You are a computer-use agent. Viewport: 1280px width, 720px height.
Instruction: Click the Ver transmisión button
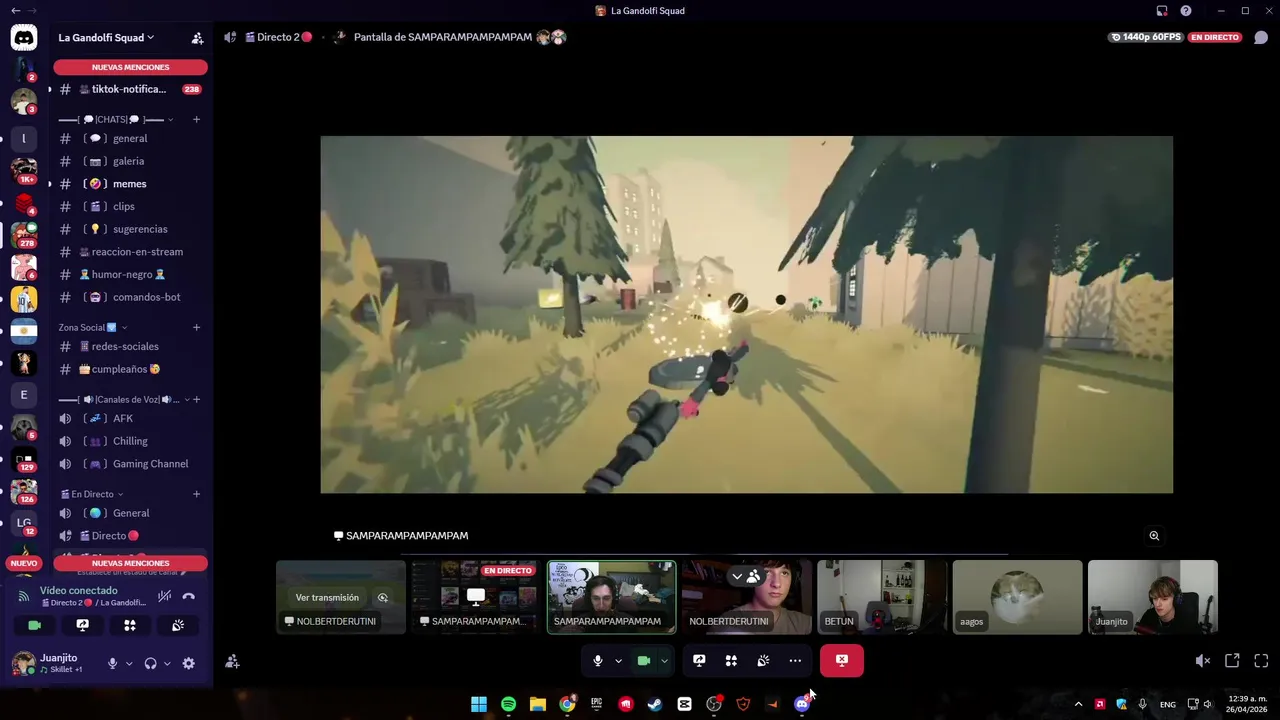click(x=327, y=597)
